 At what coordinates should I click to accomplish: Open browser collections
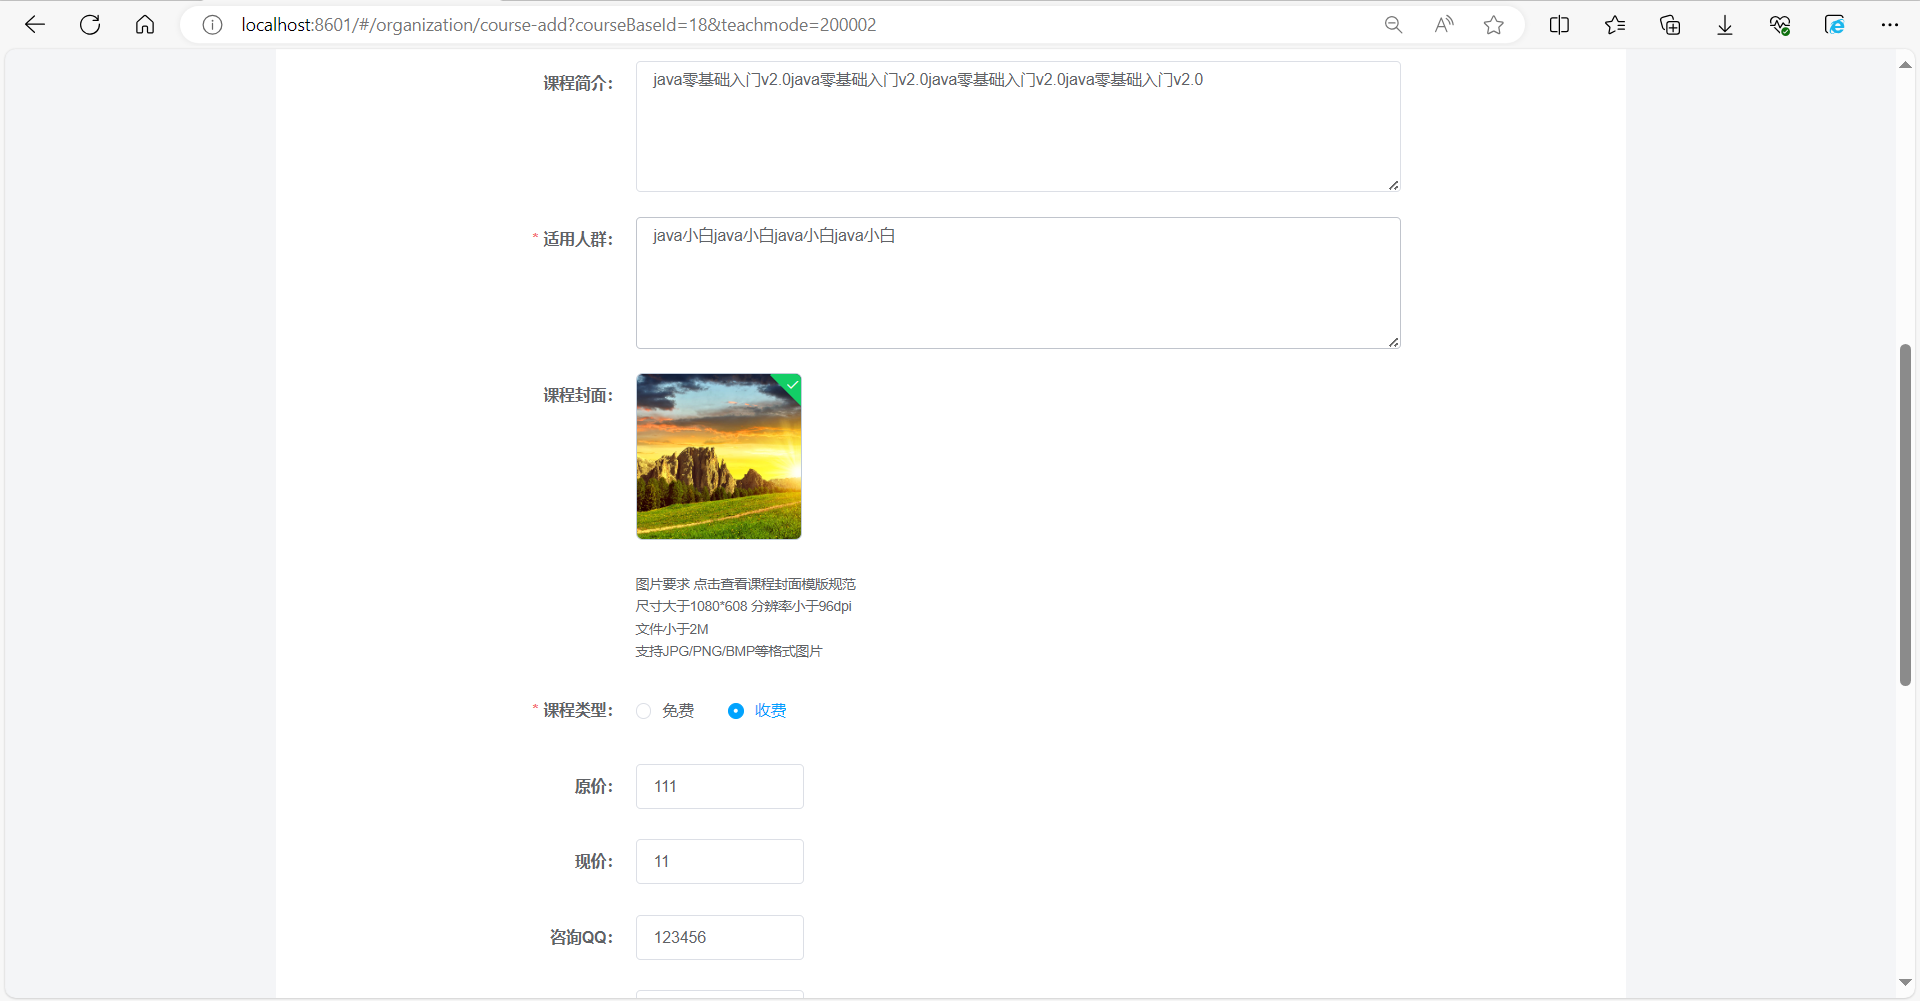(x=1670, y=25)
